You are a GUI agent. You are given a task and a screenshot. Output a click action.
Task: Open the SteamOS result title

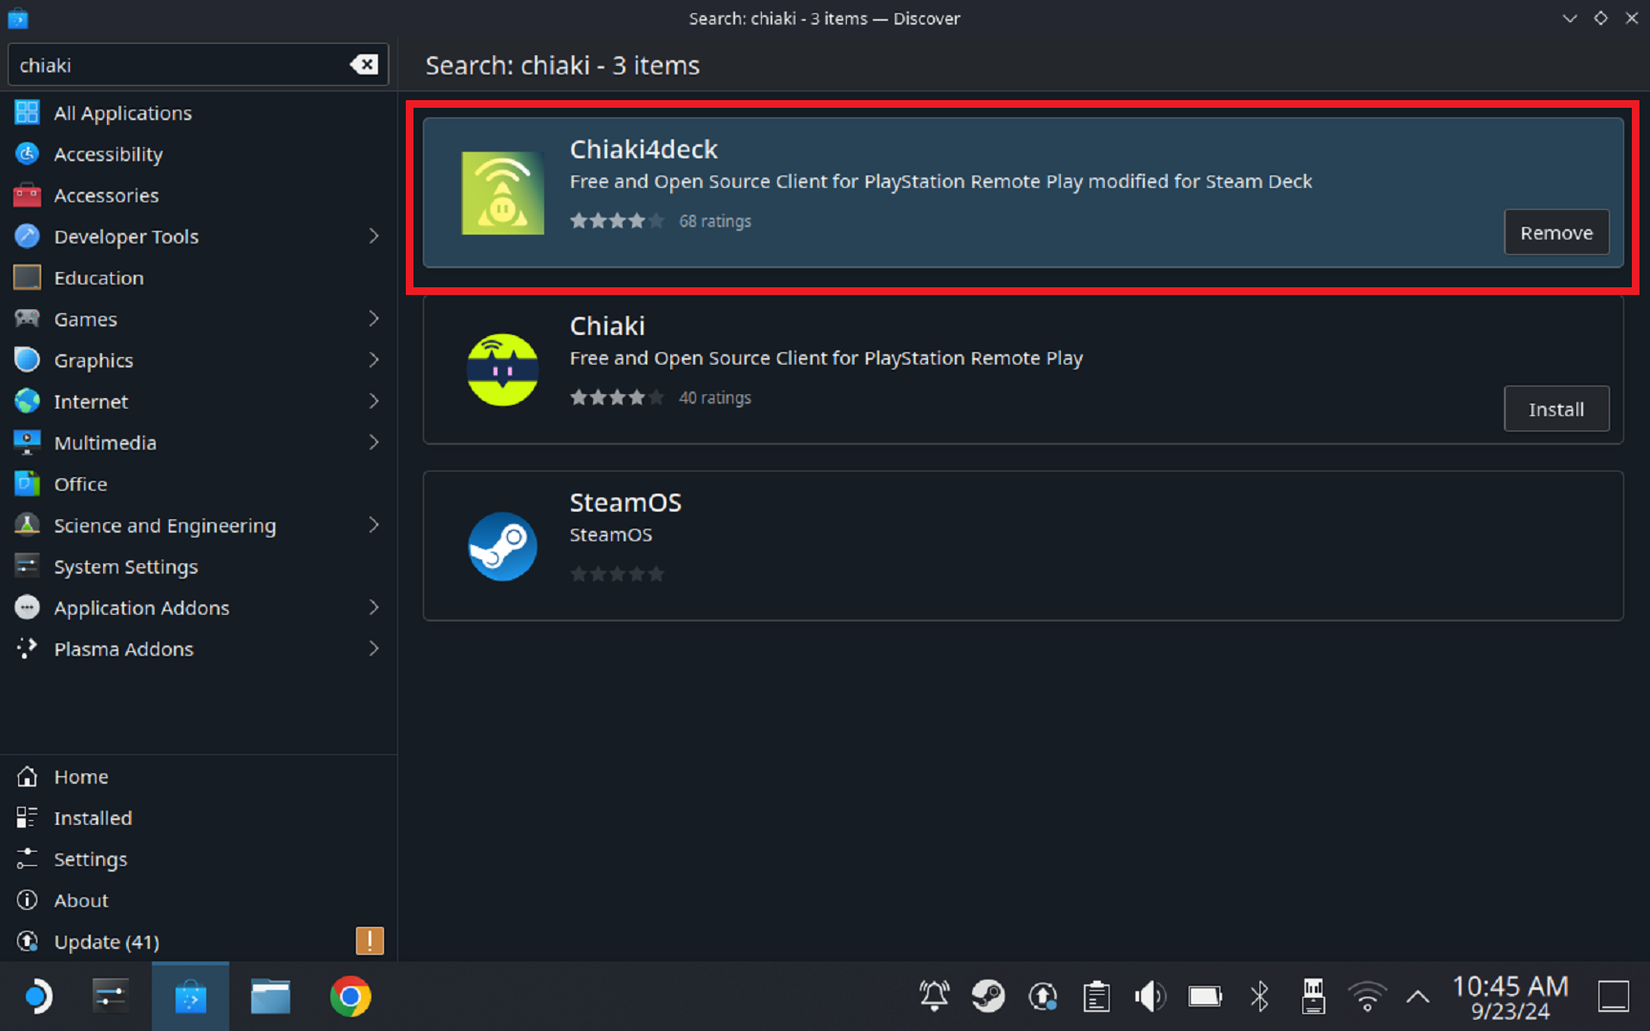625,502
